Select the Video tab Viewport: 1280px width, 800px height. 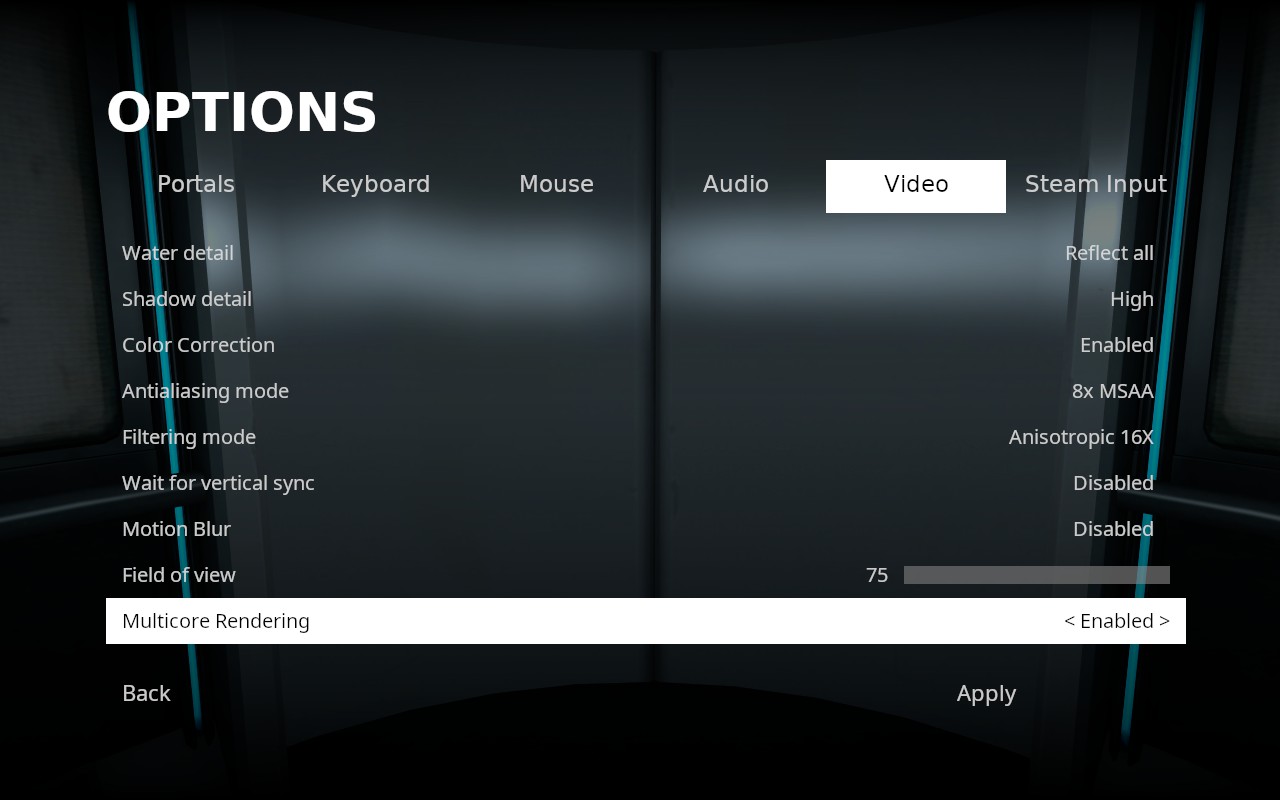pos(915,184)
